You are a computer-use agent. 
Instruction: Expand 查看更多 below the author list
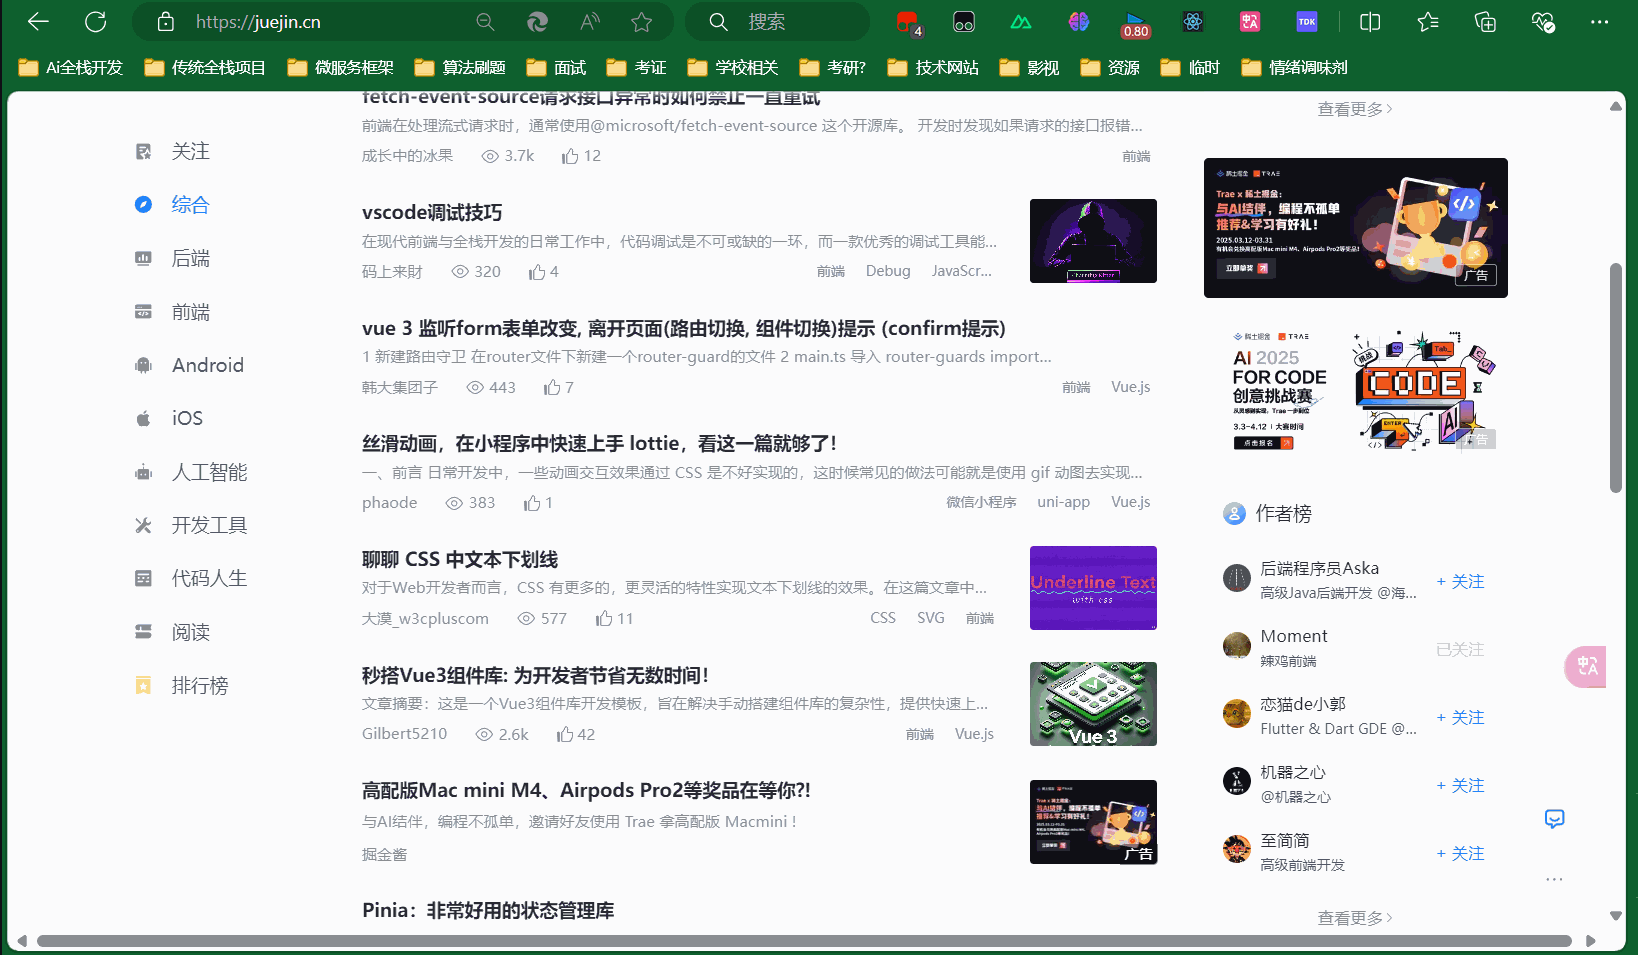[x=1355, y=917]
